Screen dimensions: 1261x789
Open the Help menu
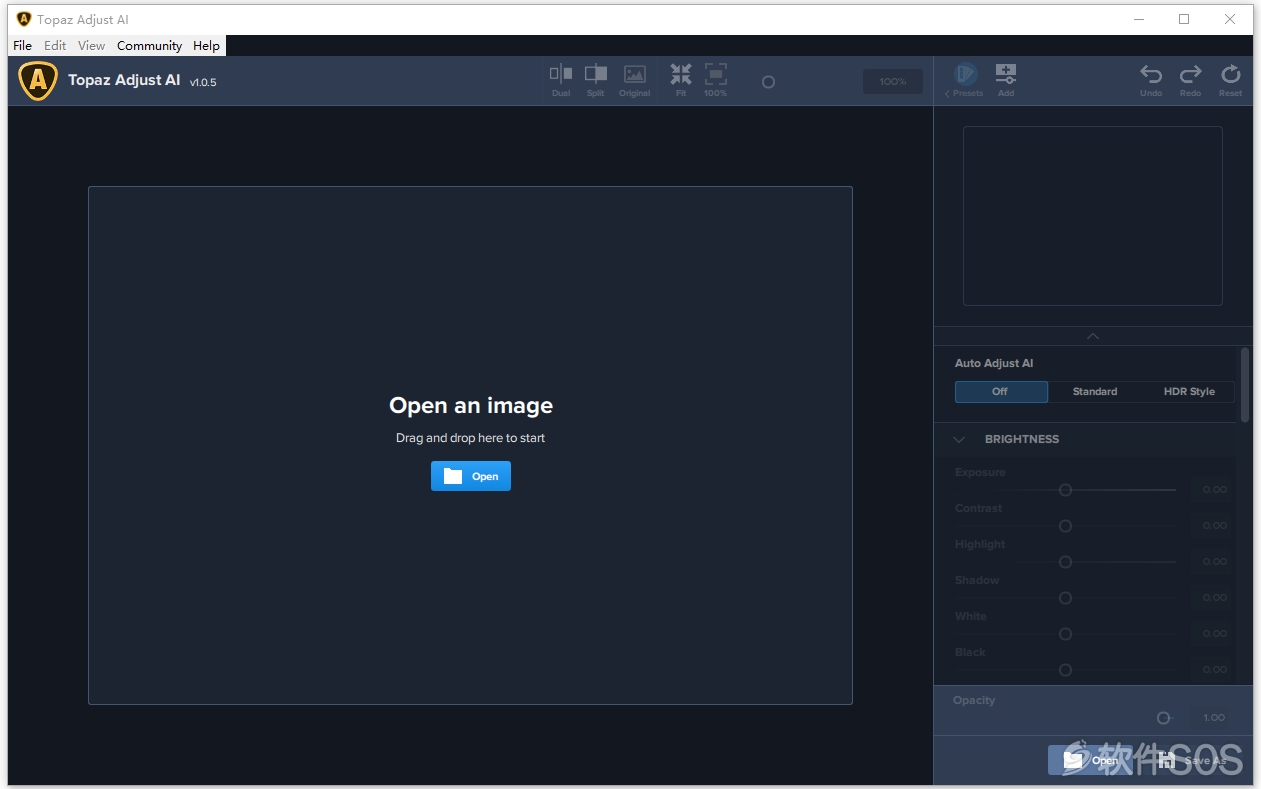206,45
